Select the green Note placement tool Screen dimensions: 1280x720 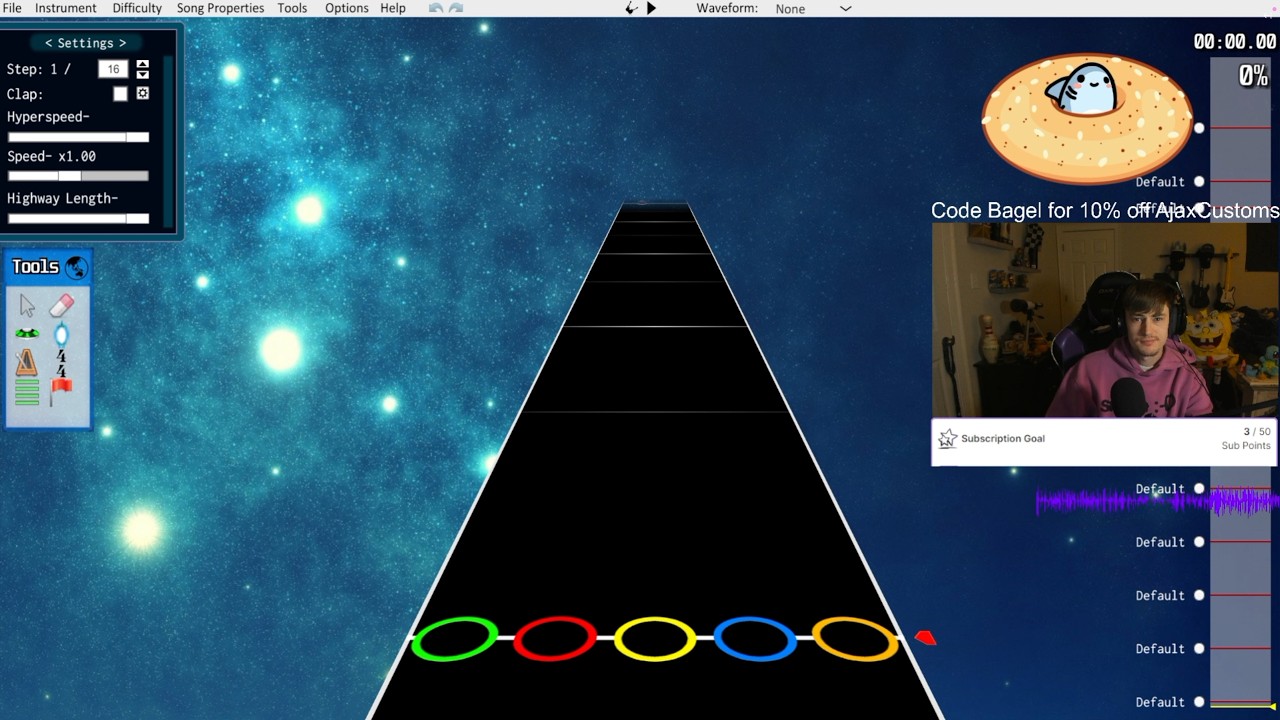(27, 333)
